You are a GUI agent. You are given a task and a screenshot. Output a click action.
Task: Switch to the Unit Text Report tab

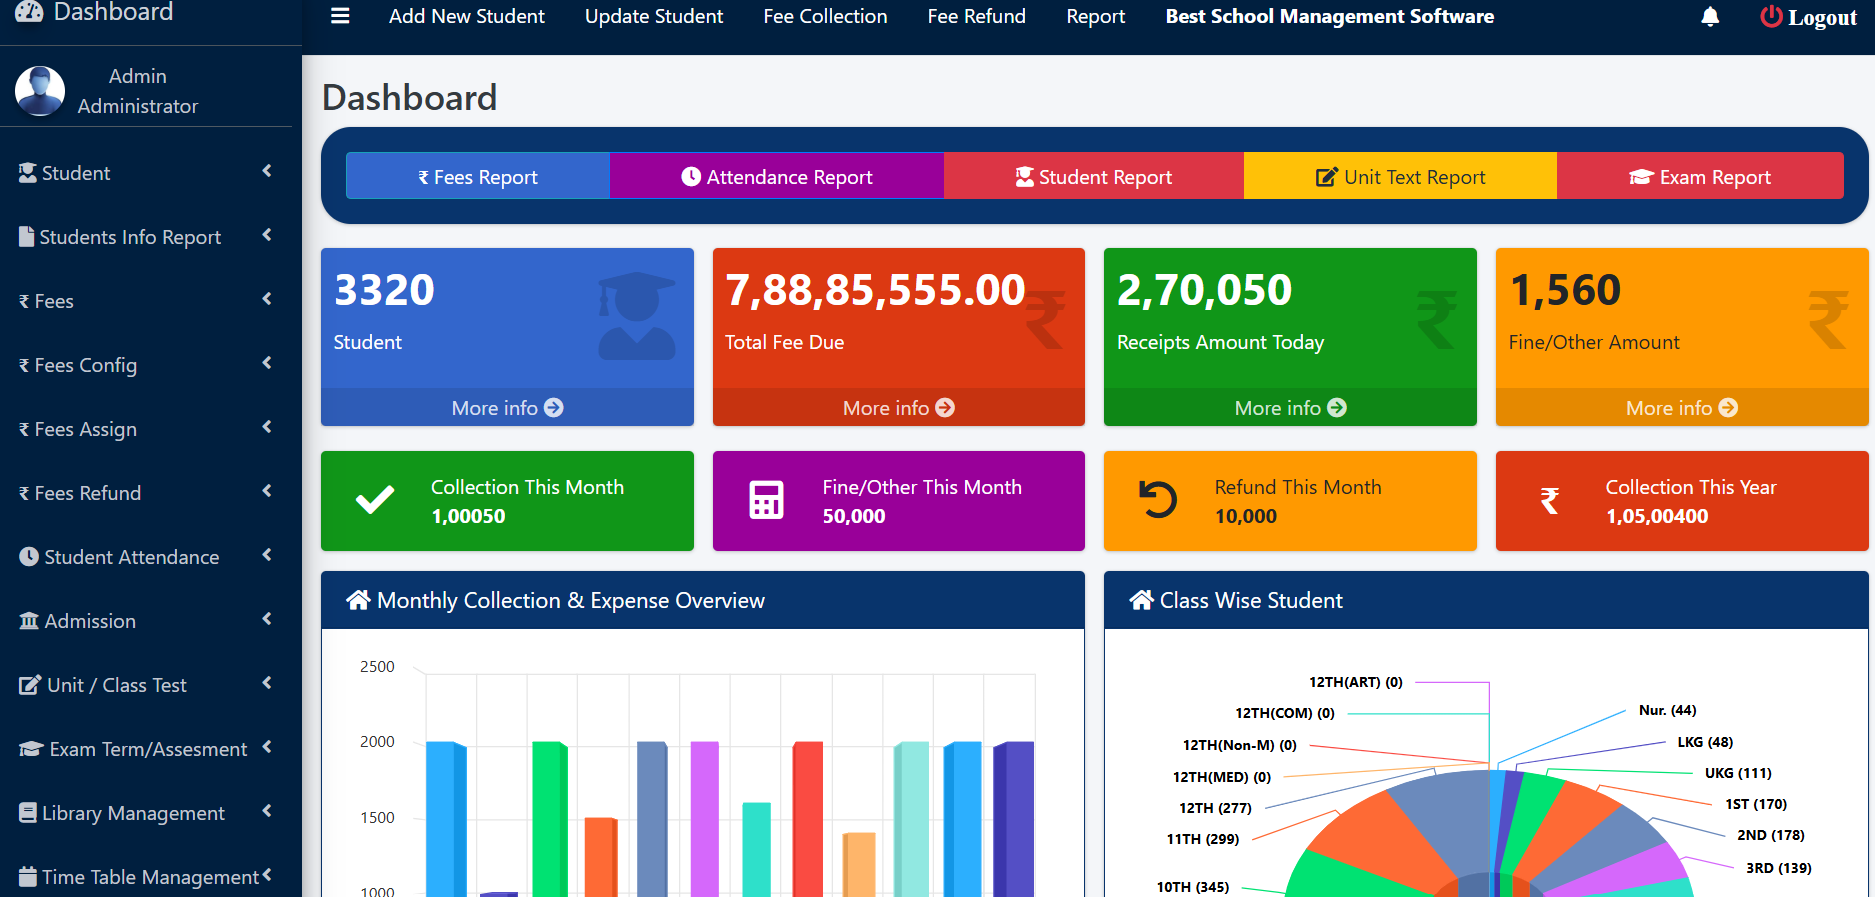click(1400, 176)
